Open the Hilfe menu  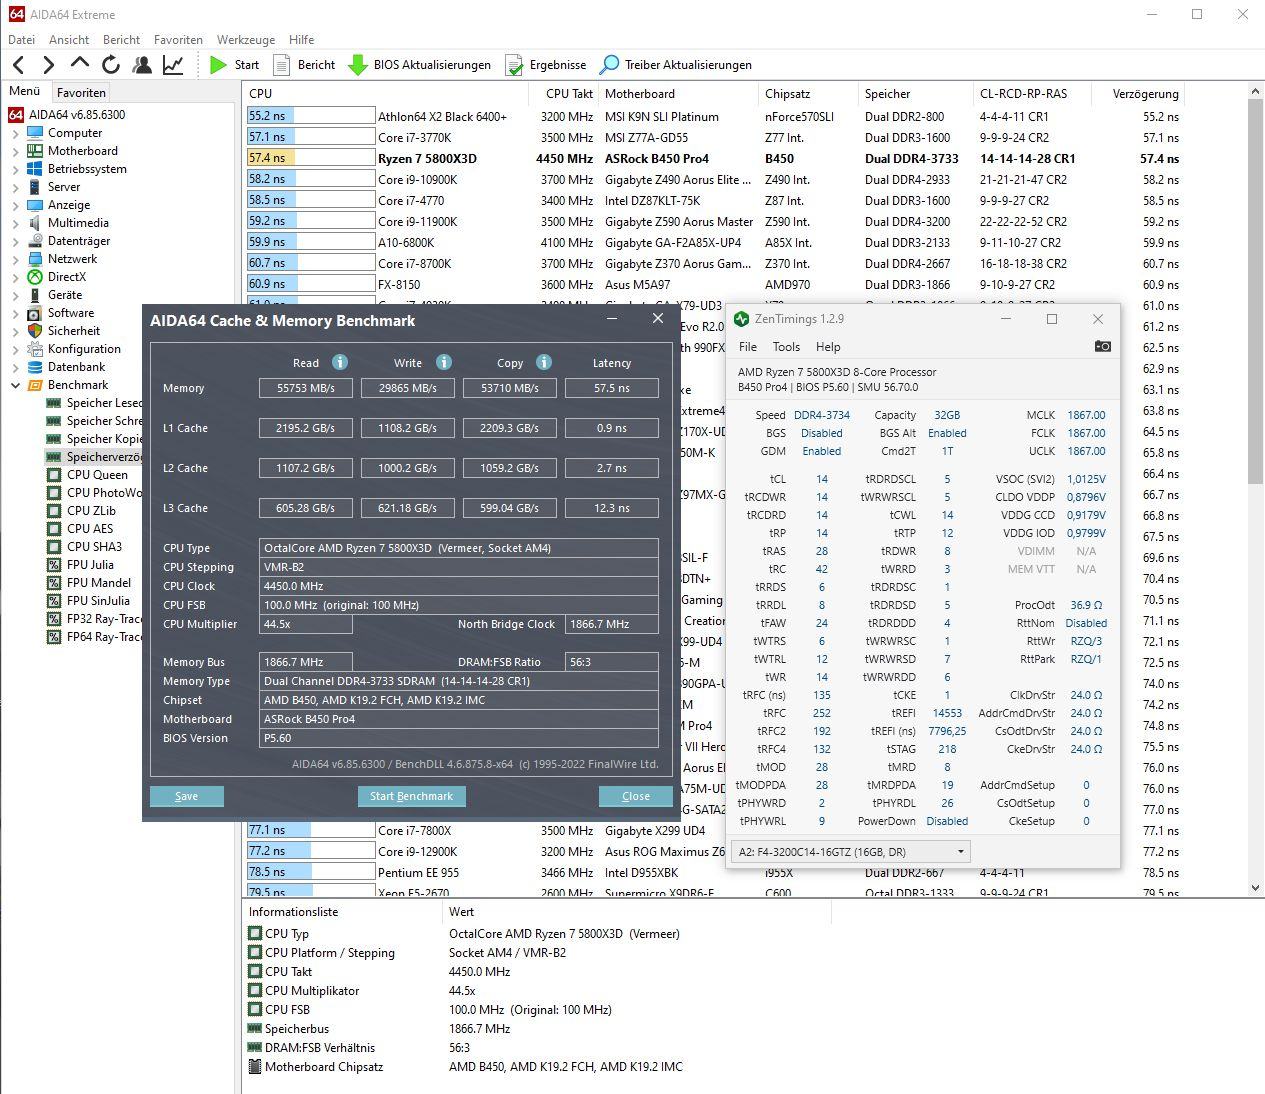301,40
